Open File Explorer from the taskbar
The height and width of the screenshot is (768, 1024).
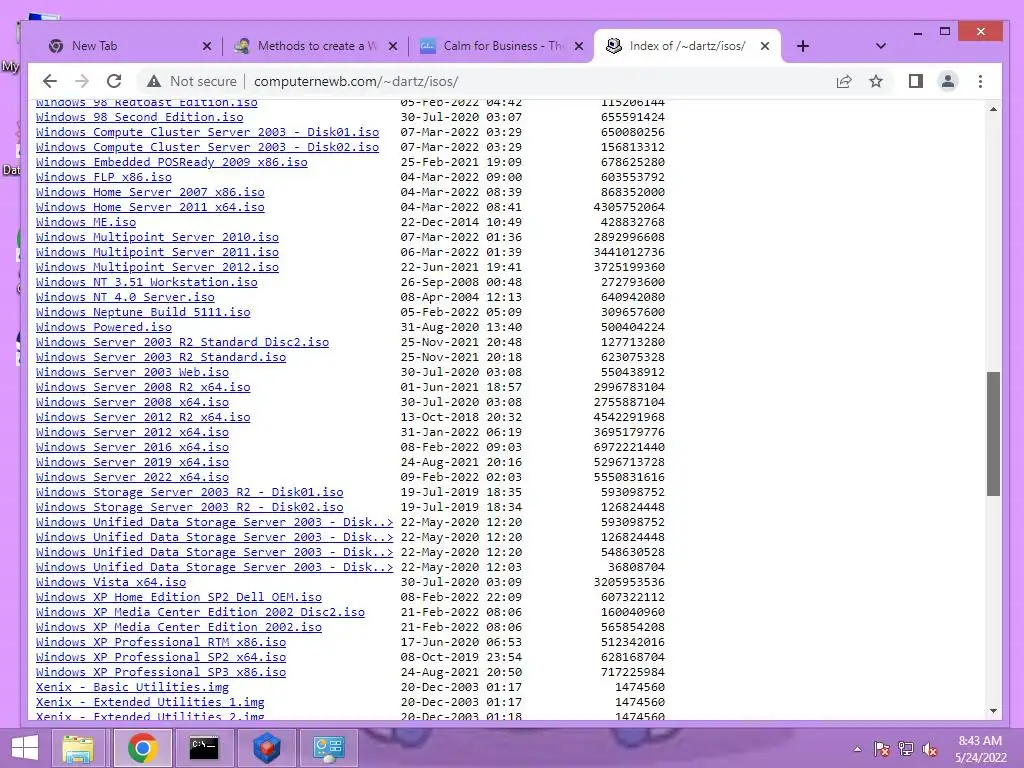pyautogui.click(x=78, y=748)
